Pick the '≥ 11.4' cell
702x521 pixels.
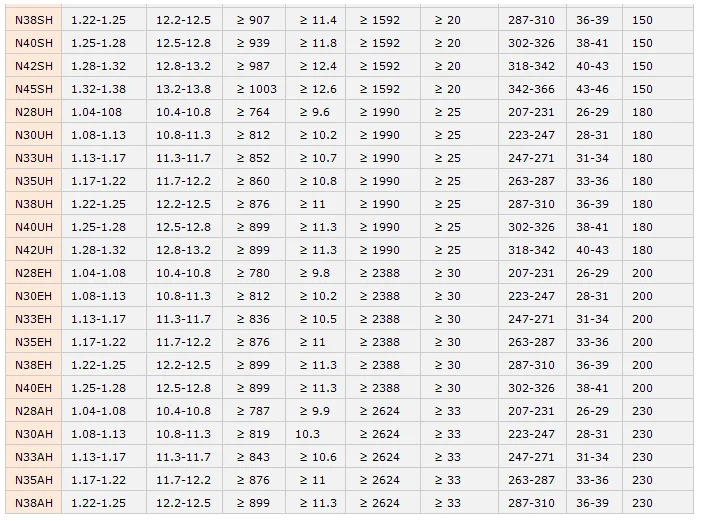point(316,20)
